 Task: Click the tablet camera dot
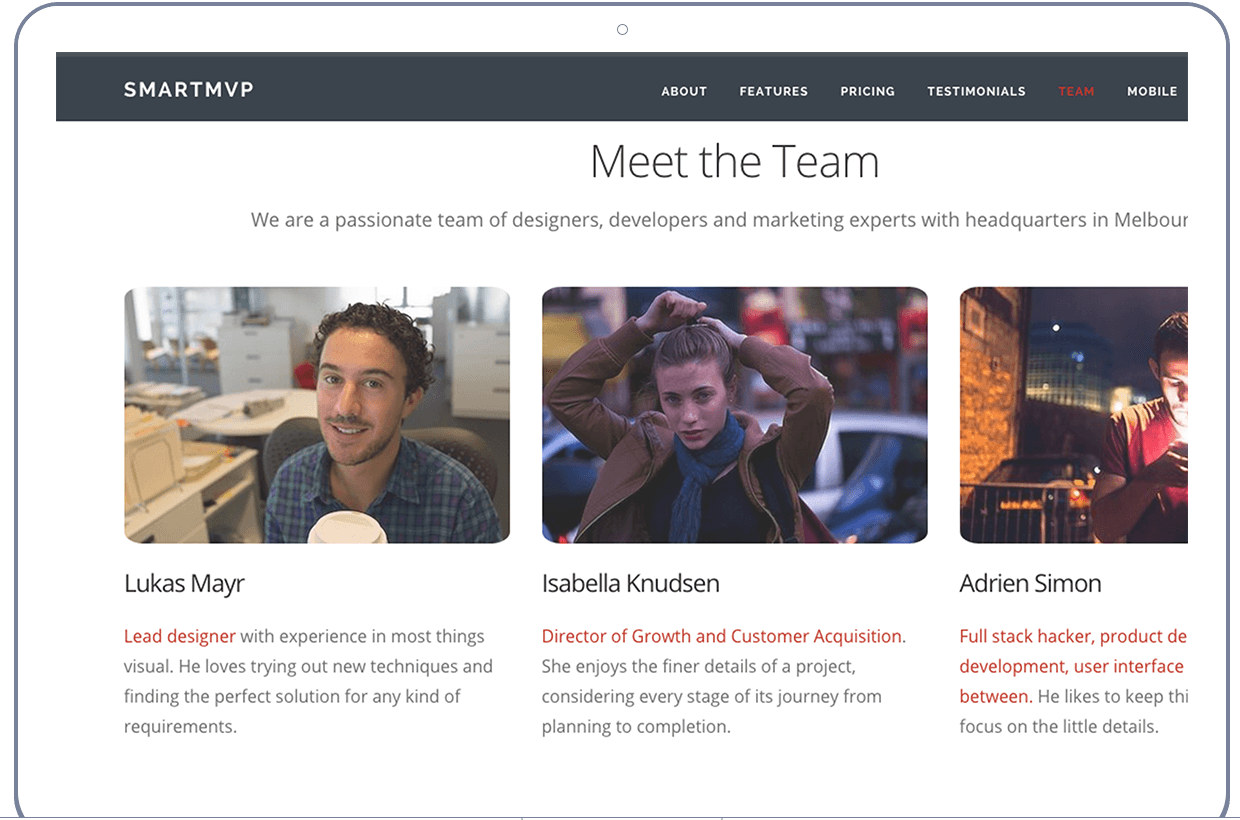point(622,30)
